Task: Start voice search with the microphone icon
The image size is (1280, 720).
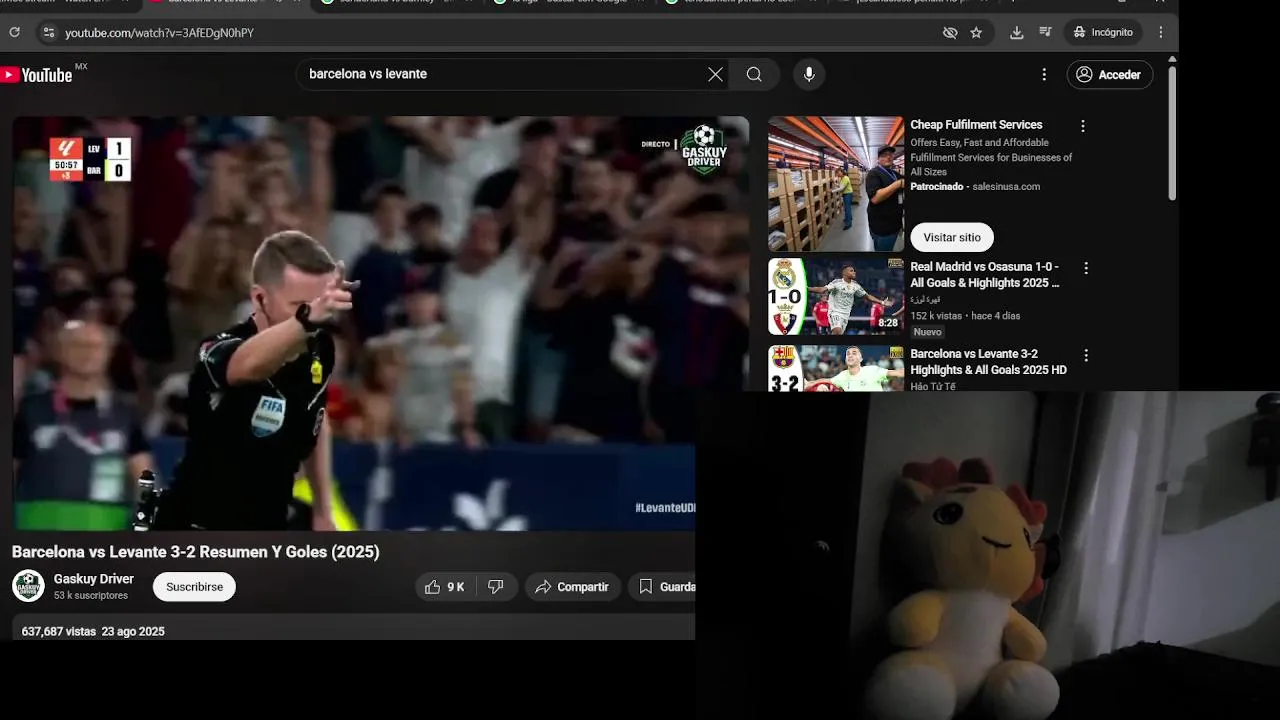Action: click(x=809, y=74)
